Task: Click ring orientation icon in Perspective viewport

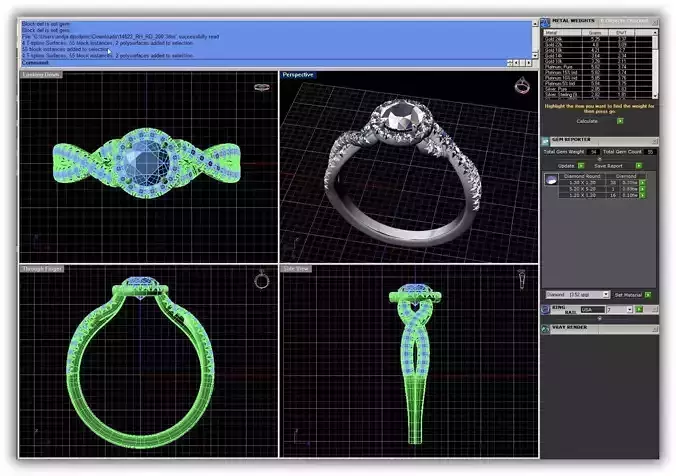Action: click(522, 85)
